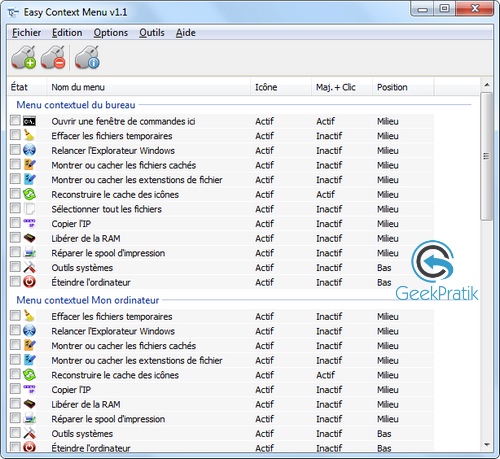
Task: Open the Fichier menu
Action: click(26, 33)
